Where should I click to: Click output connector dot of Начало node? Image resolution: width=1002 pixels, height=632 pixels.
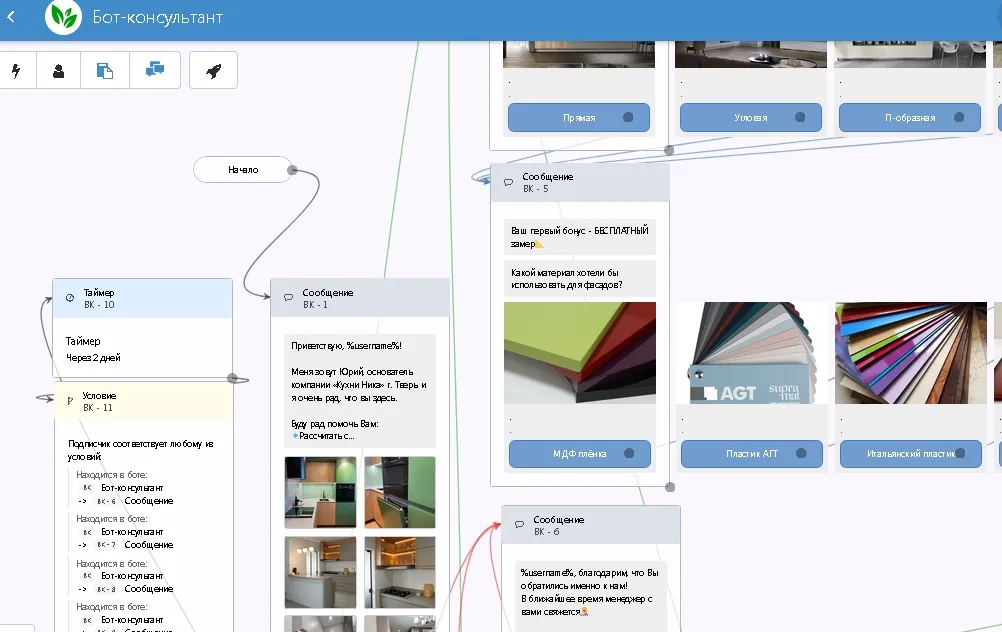pos(292,170)
